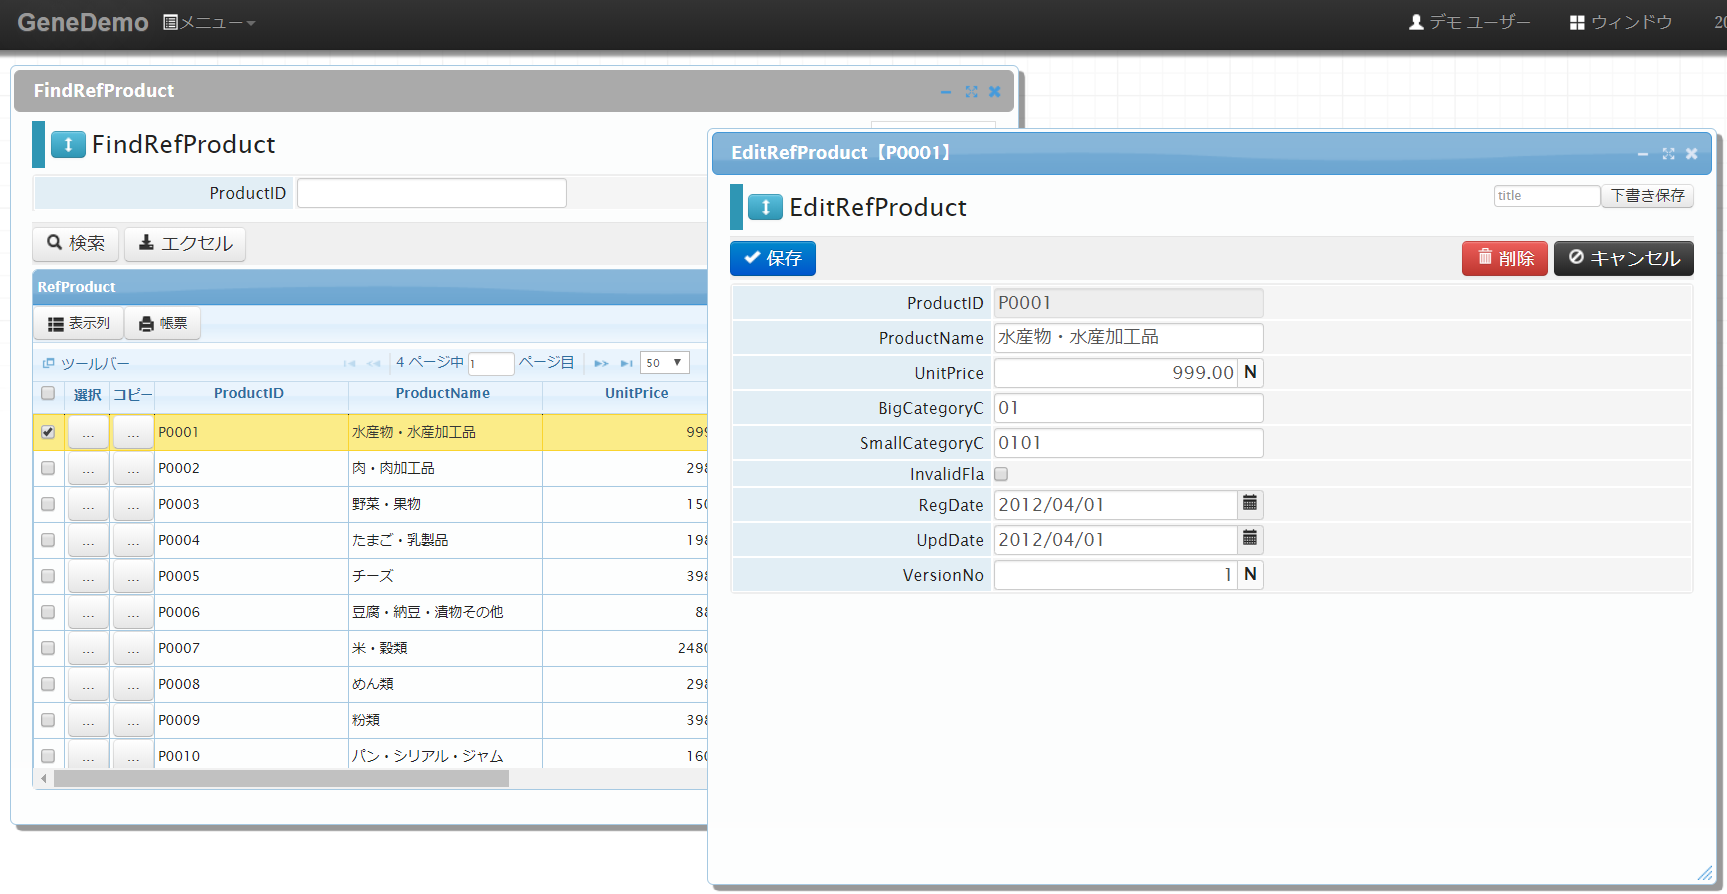Viewport: 1727px width, 894px height.
Task: Click the RegDate input field
Action: pos(1116,504)
